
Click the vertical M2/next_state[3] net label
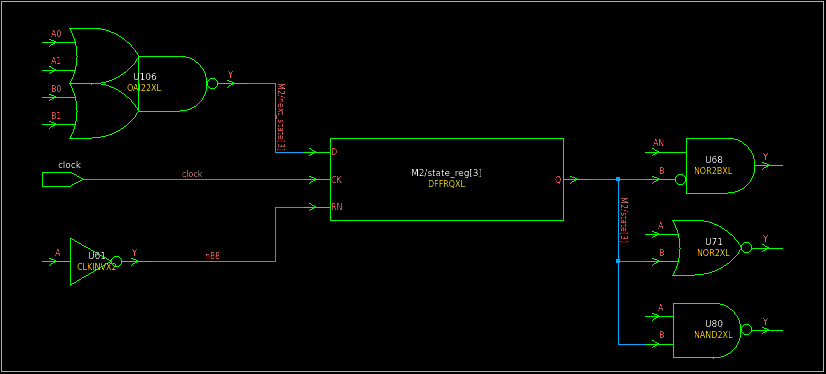point(282,117)
